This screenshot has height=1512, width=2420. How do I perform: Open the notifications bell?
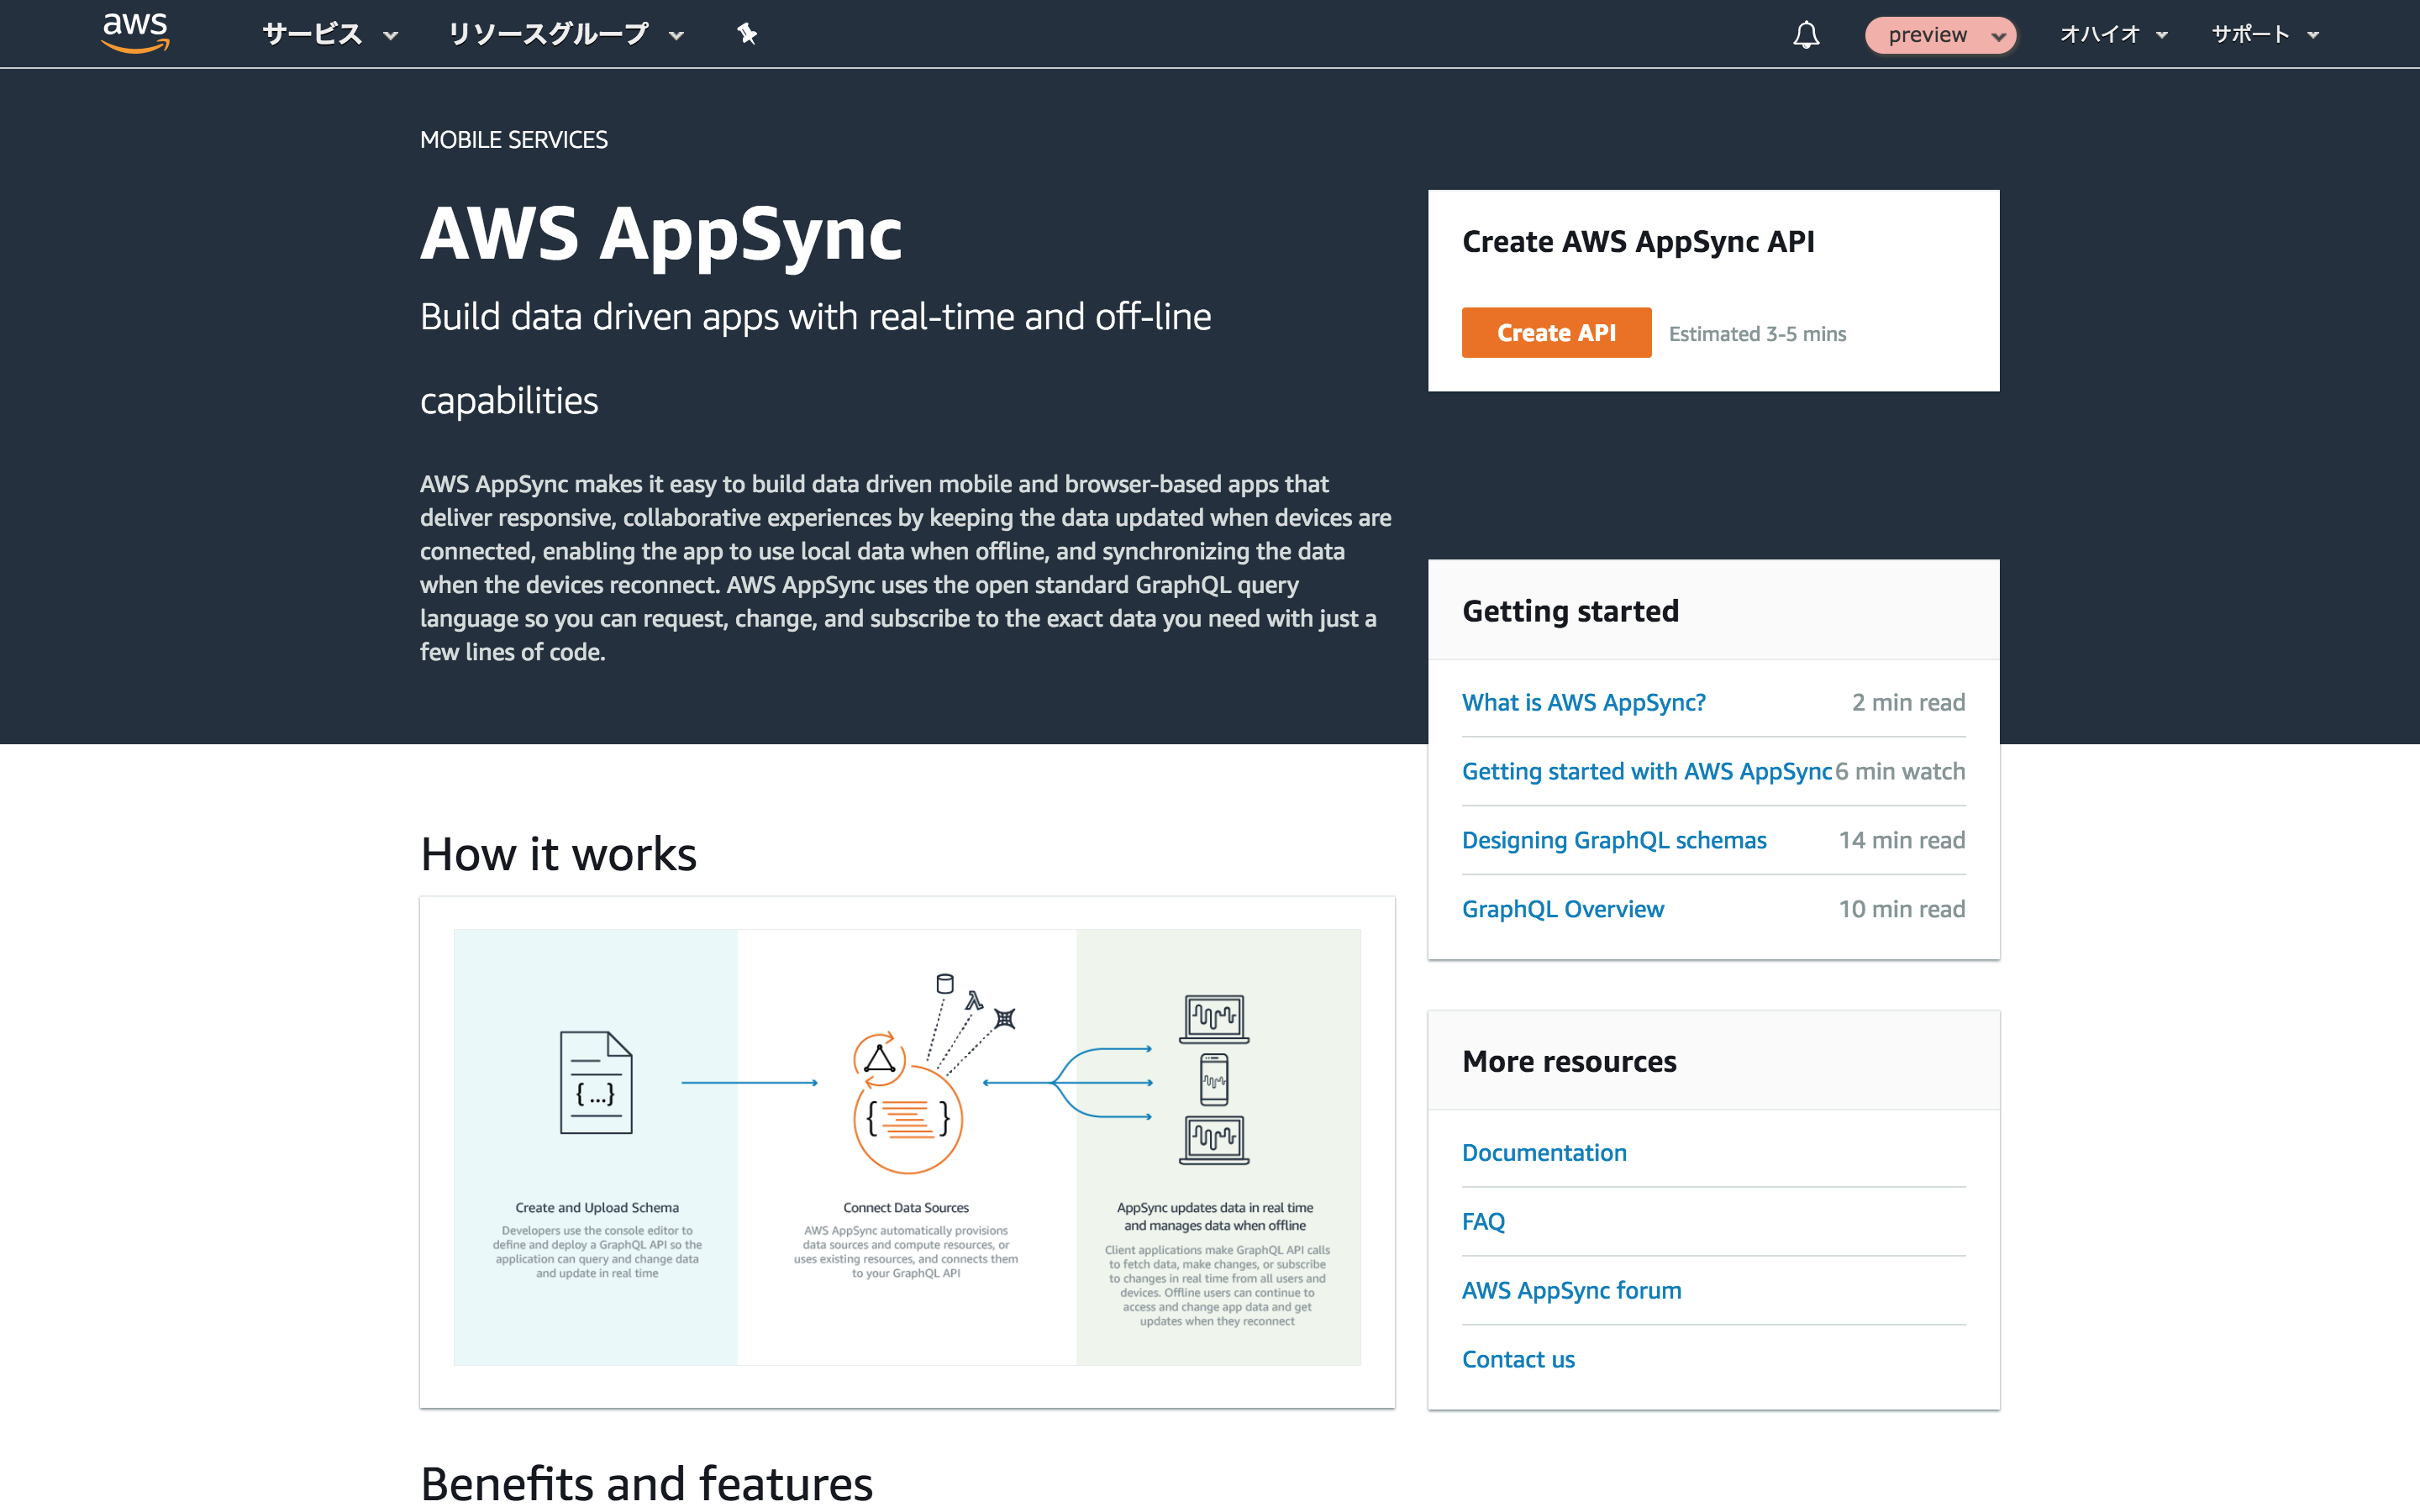[x=1806, y=34]
